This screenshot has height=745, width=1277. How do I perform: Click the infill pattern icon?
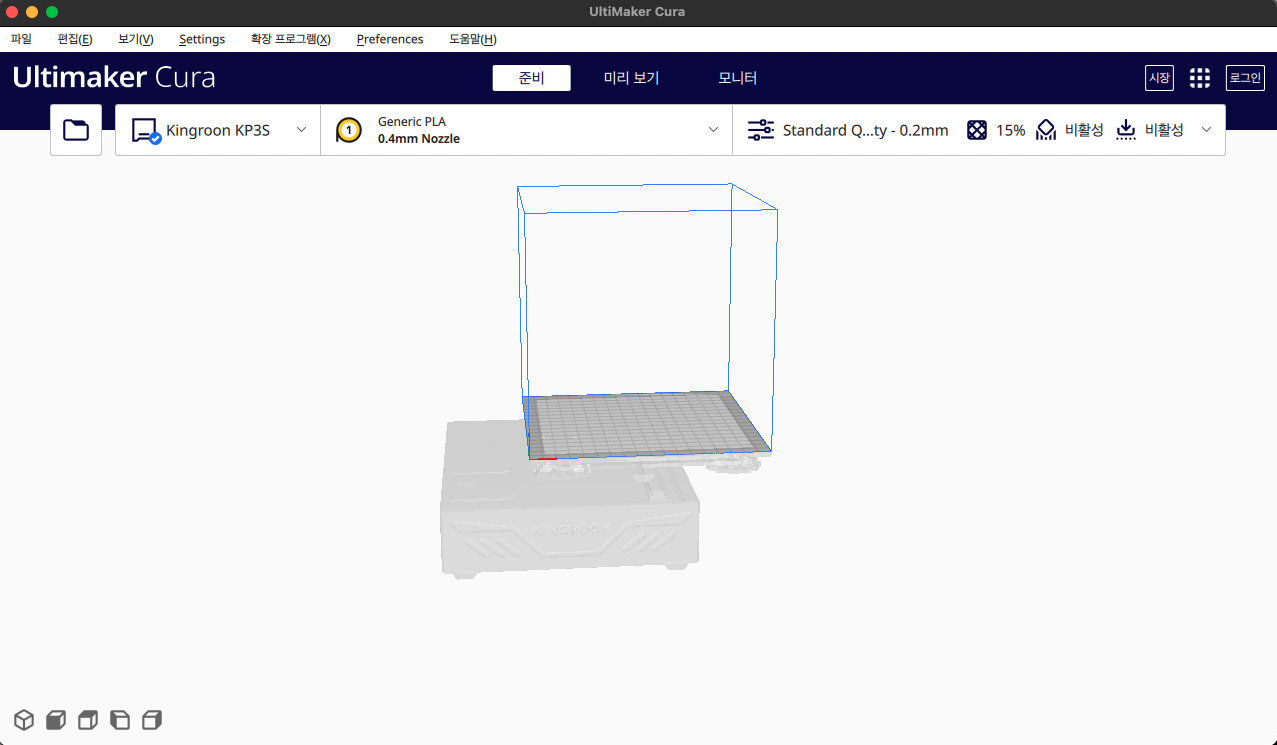[977, 130]
